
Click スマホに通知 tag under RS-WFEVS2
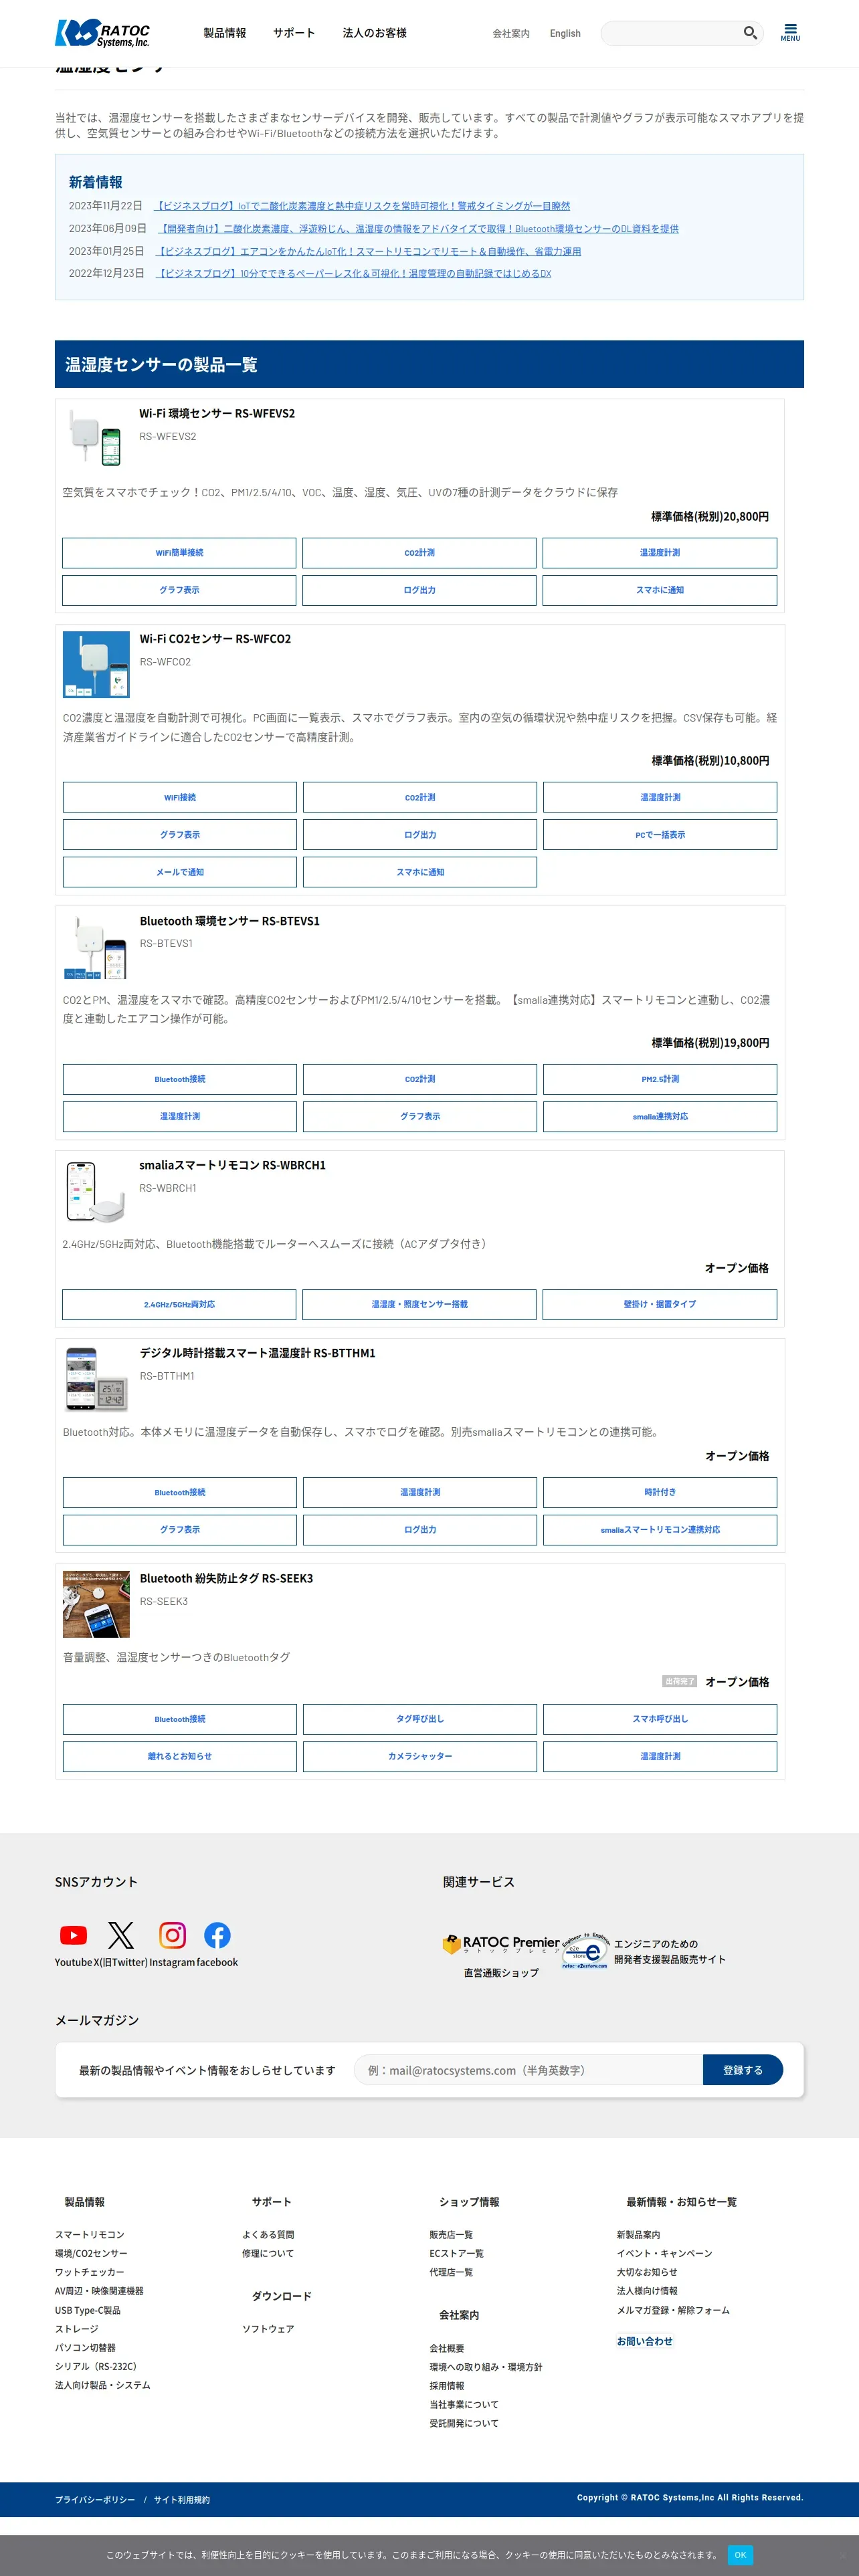coord(660,590)
